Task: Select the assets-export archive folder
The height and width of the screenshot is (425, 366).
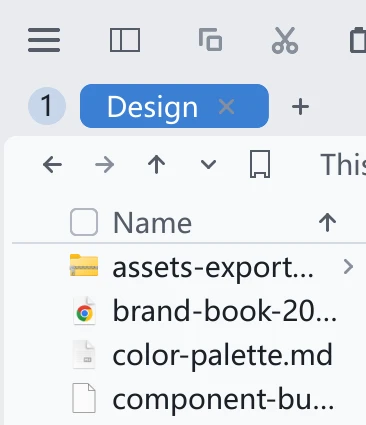Action: coord(213,268)
